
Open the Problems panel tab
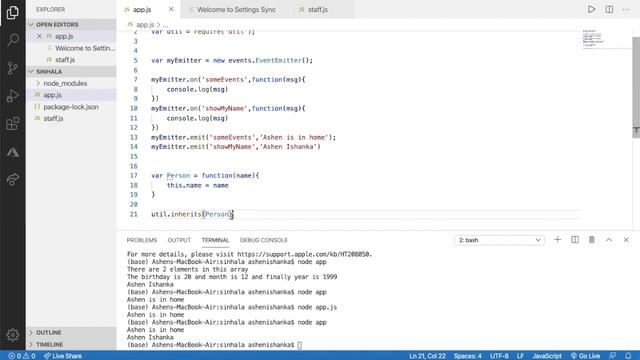[142, 240]
